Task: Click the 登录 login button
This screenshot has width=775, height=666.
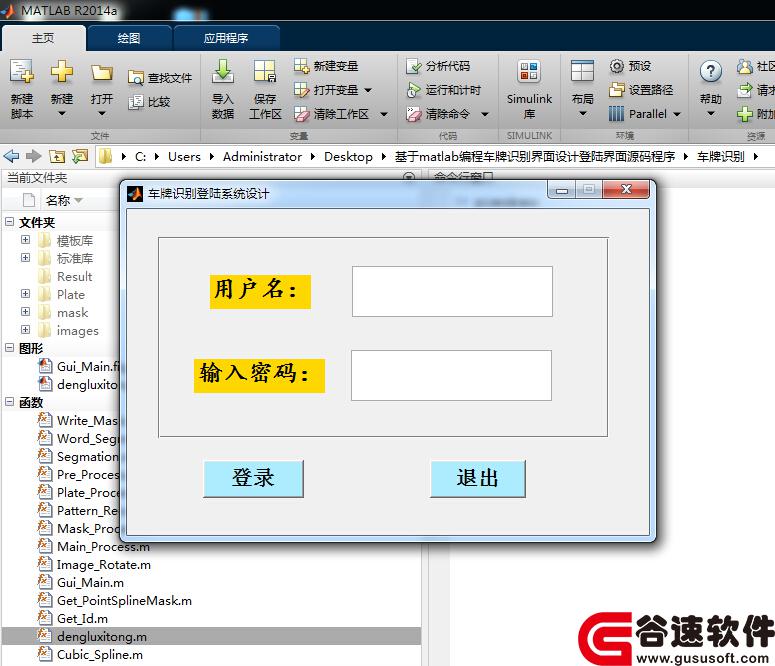Action: pyautogui.click(x=253, y=478)
